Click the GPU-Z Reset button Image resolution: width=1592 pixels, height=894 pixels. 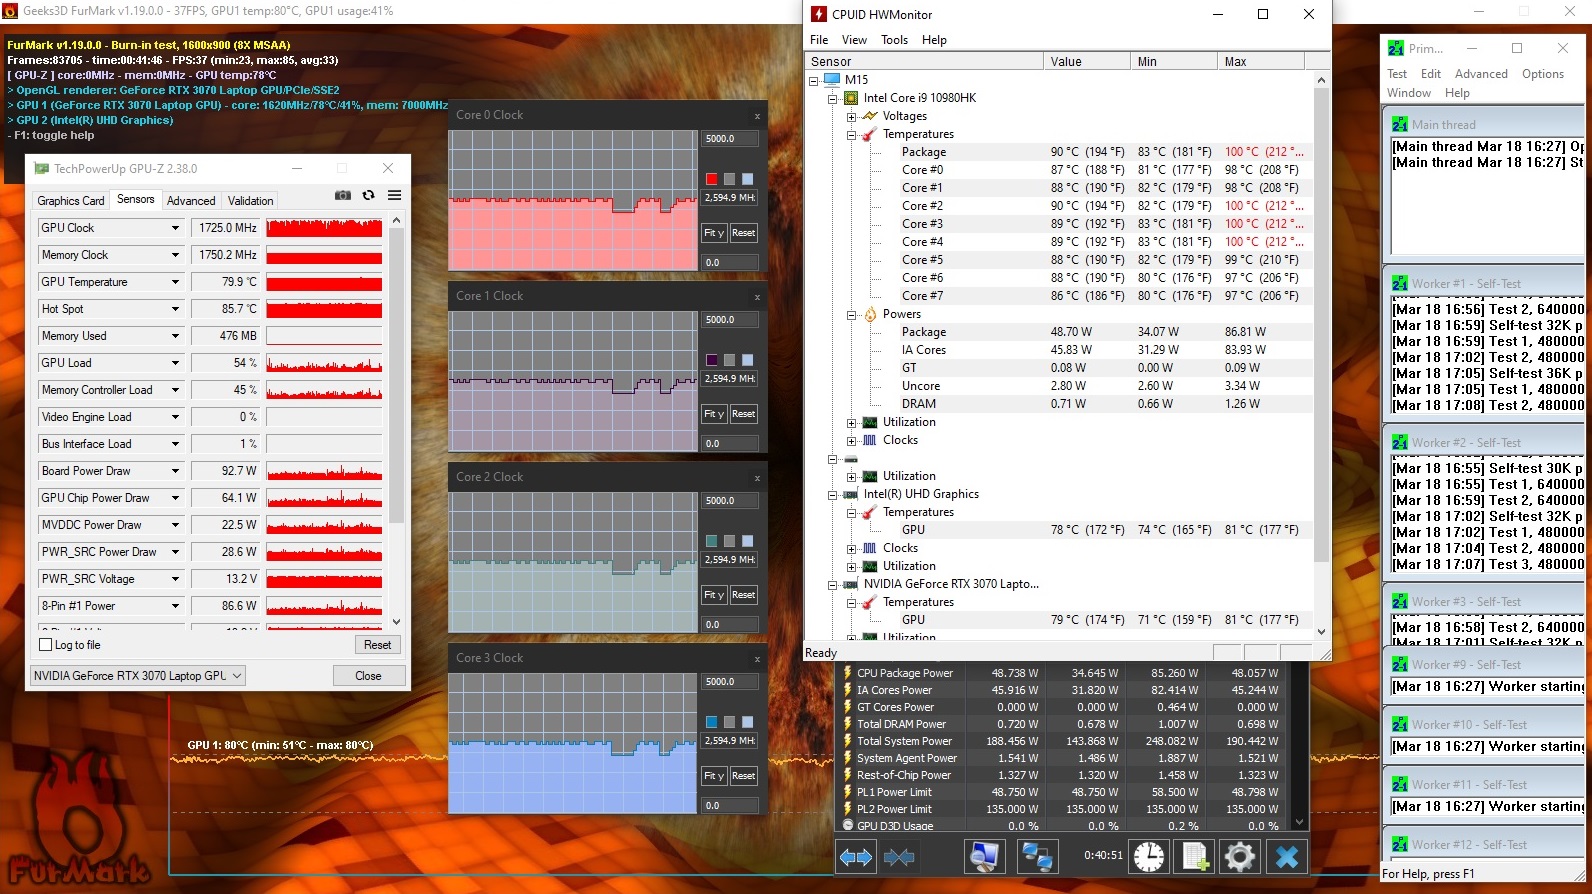[x=377, y=645]
